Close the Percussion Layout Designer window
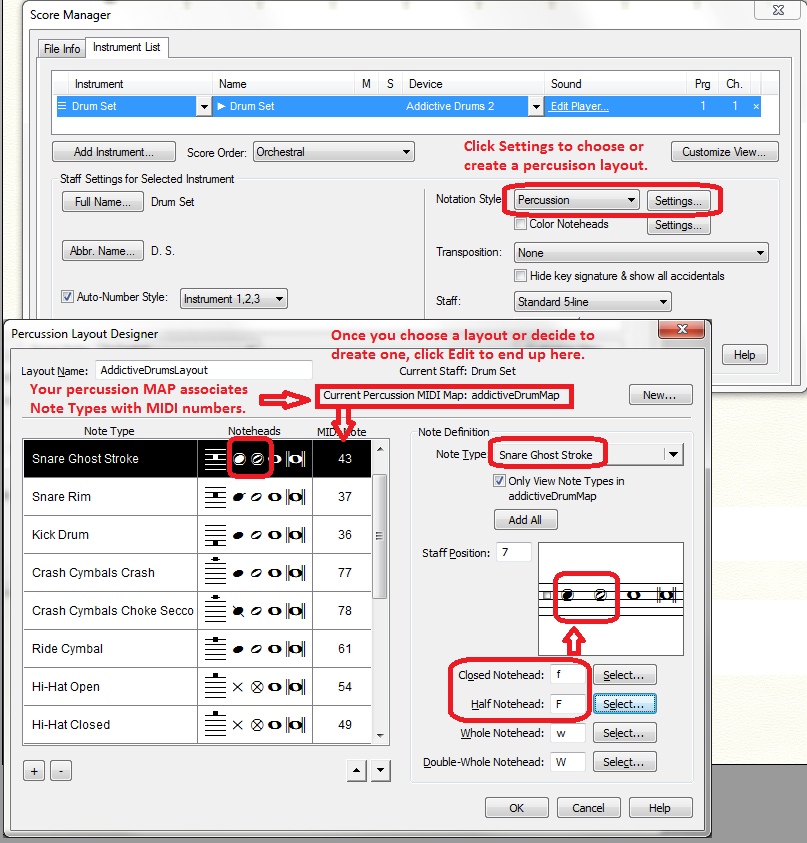This screenshot has width=807, height=843. pos(681,332)
